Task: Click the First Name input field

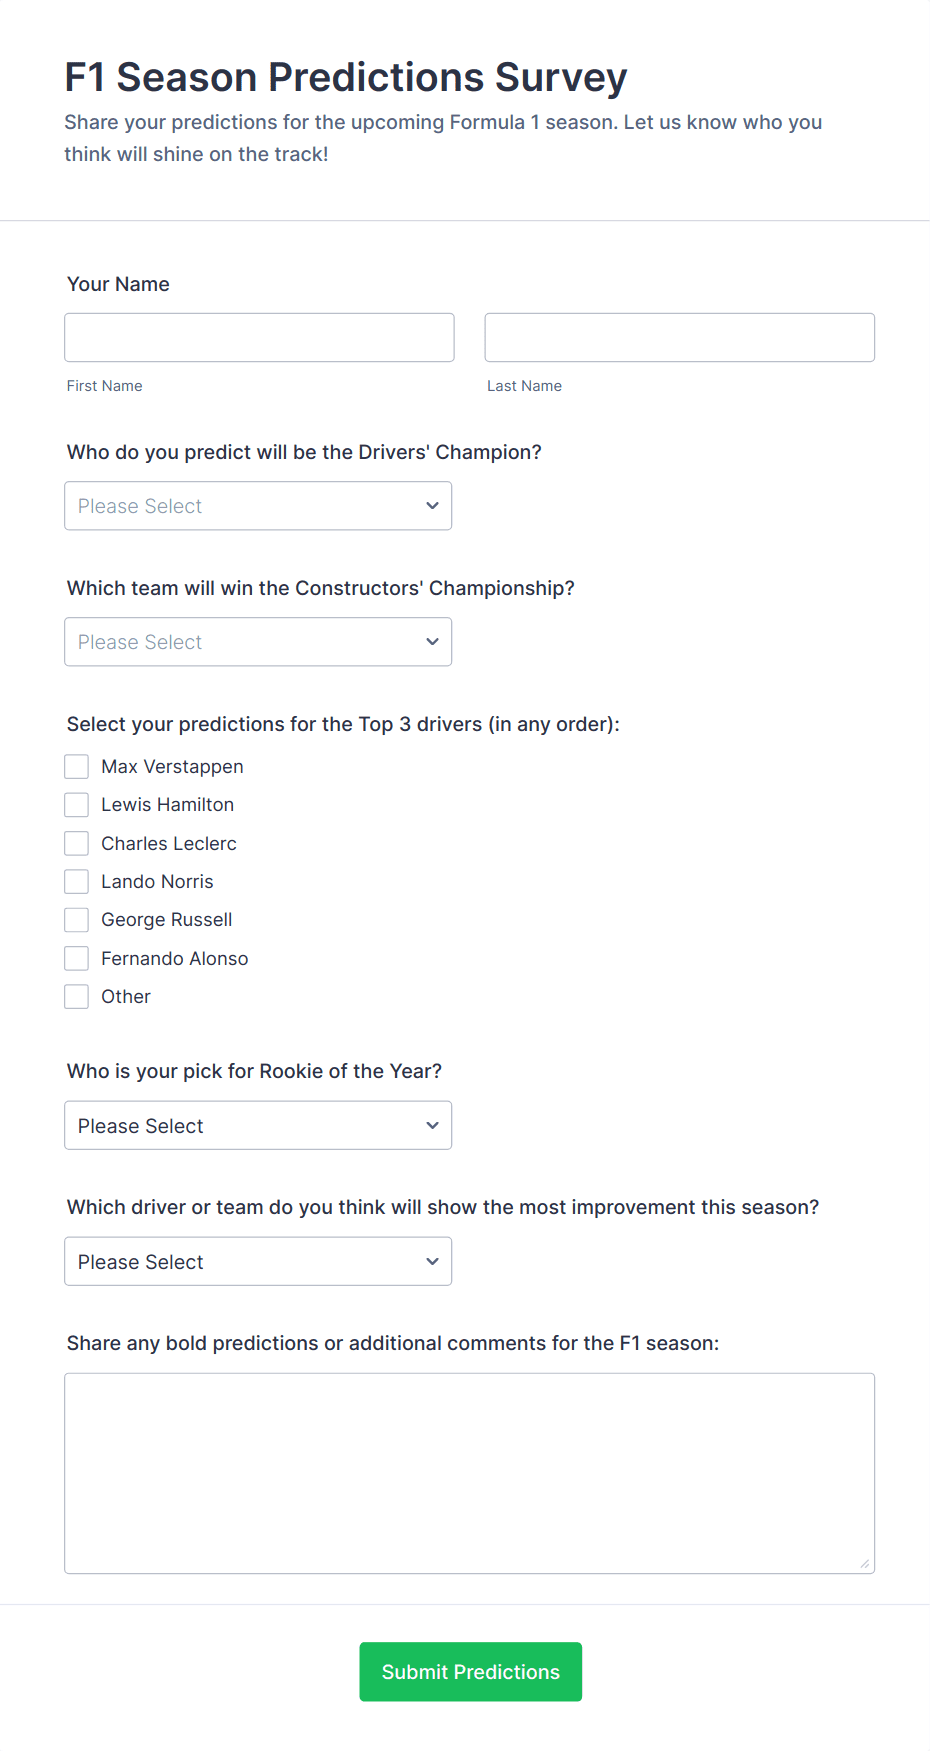Action: tap(259, 337)
